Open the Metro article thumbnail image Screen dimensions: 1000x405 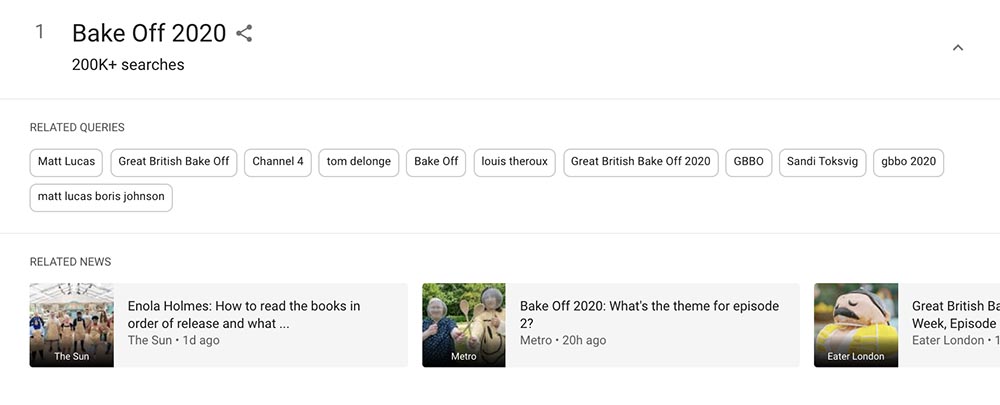click(464, 325)
